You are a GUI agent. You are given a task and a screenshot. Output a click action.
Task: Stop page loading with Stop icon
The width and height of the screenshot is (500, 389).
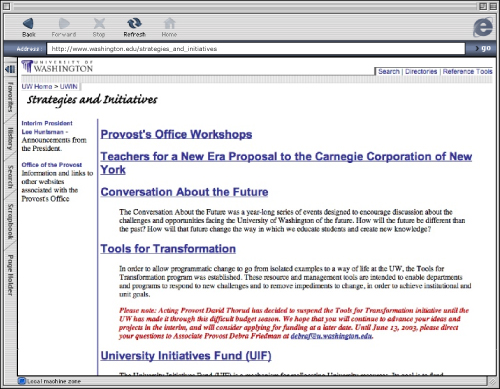pyautogui.click(x=99, y=24)
